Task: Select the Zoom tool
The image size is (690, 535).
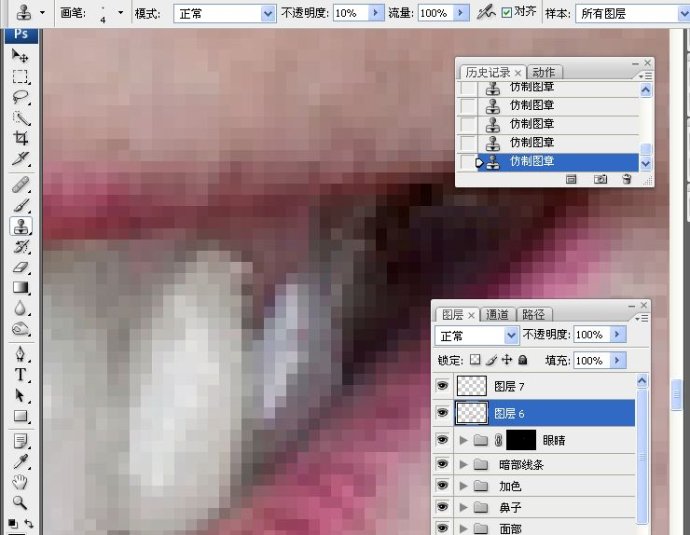Action: tap(20, 502)
